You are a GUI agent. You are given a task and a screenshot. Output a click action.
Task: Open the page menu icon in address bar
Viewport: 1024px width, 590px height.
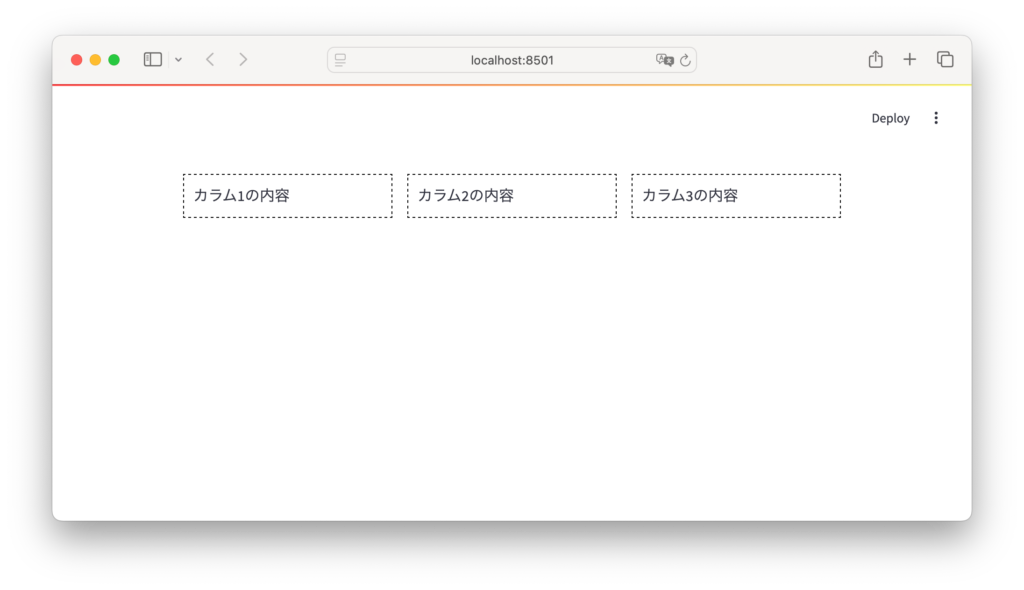click(x=340, y=60)
